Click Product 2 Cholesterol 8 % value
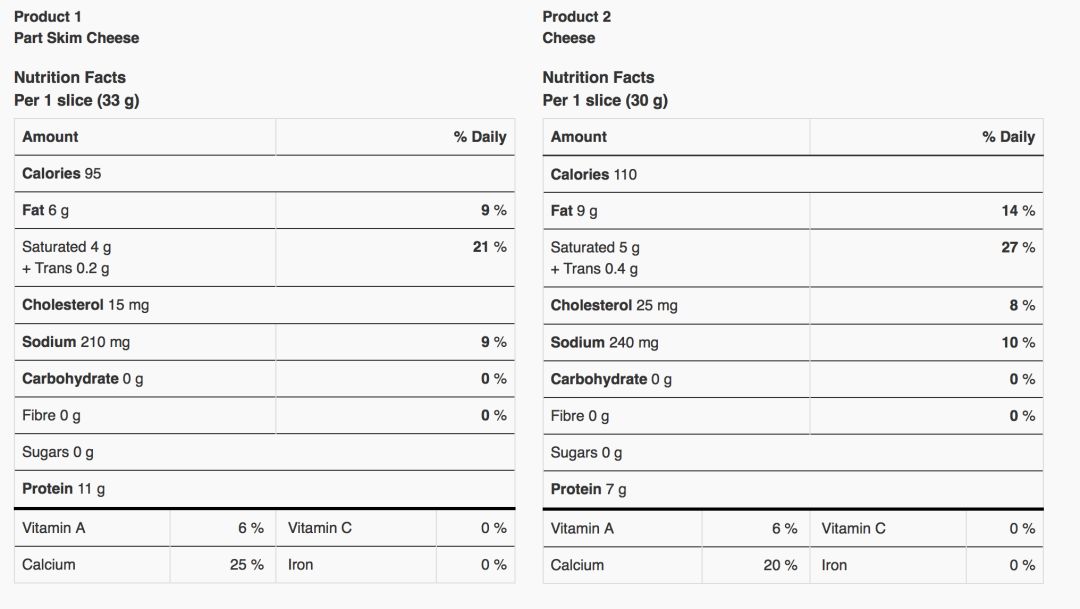 click(1022, 305)
